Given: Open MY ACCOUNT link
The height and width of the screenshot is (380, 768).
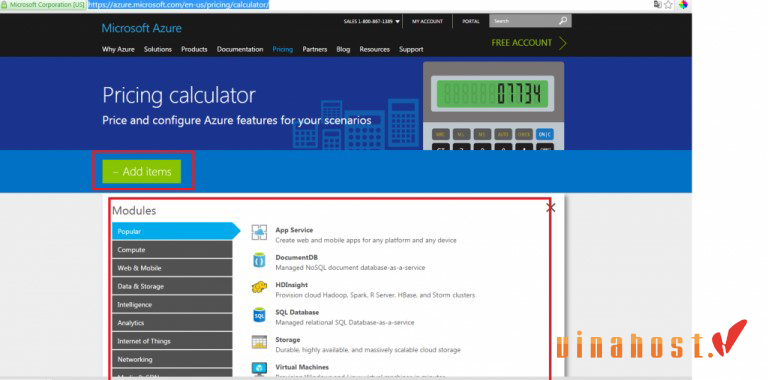Looking at the screenshot, I should coord(427,22).
